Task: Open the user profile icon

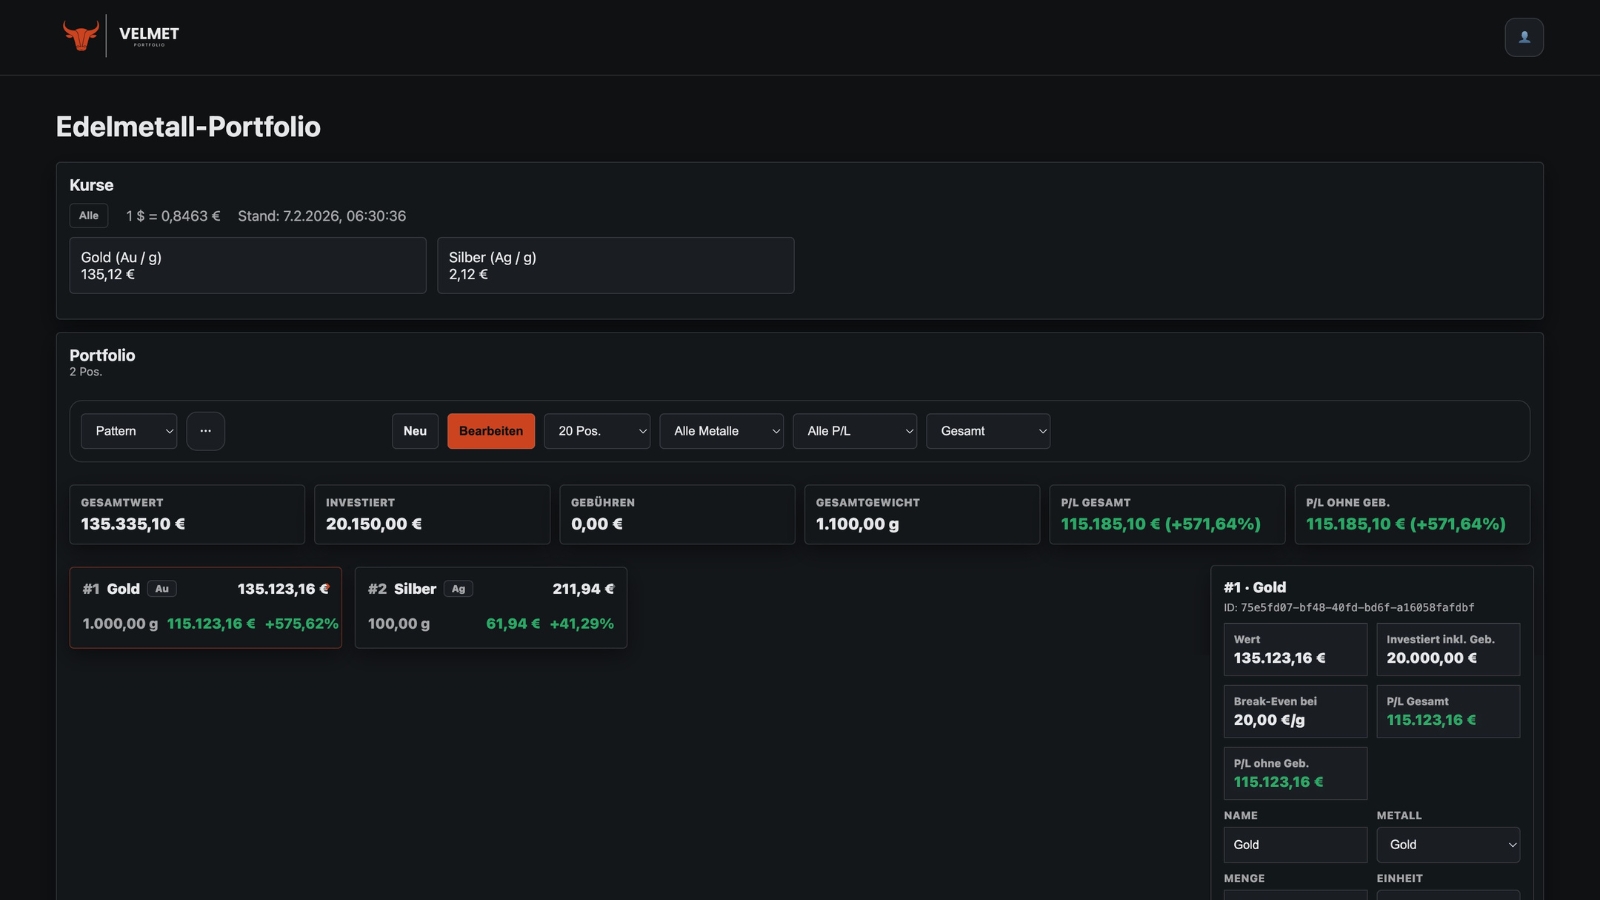Action: [x=1523, y=37]
